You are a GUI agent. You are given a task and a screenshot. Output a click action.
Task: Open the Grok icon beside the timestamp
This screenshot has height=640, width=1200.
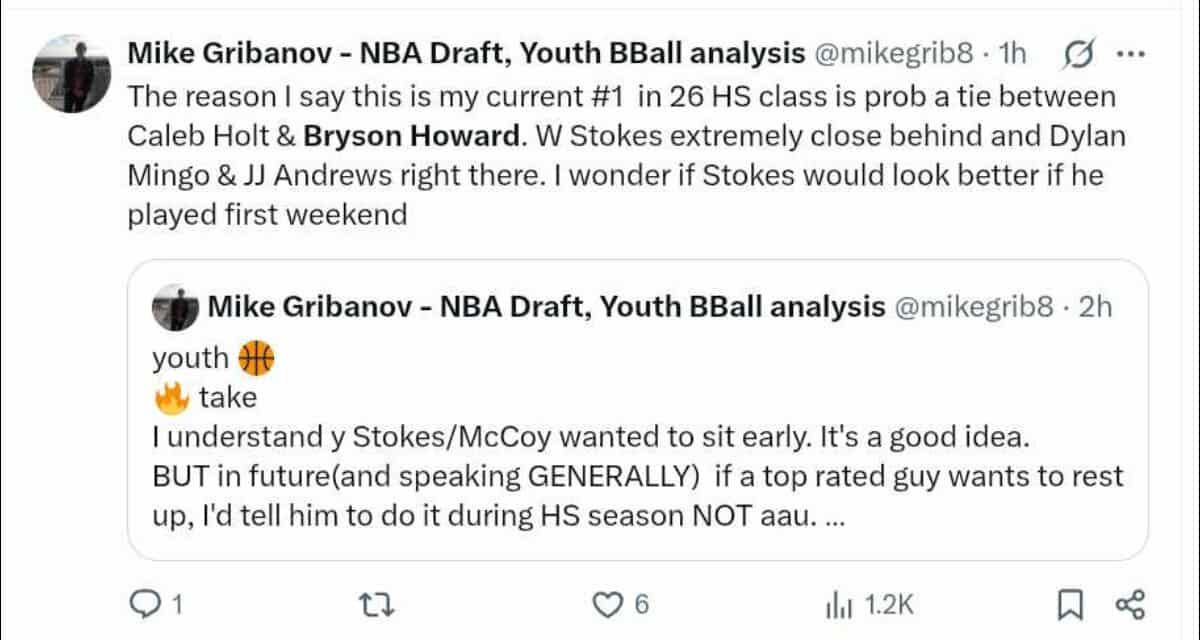pyautogui.click(x=1079, y=54)
